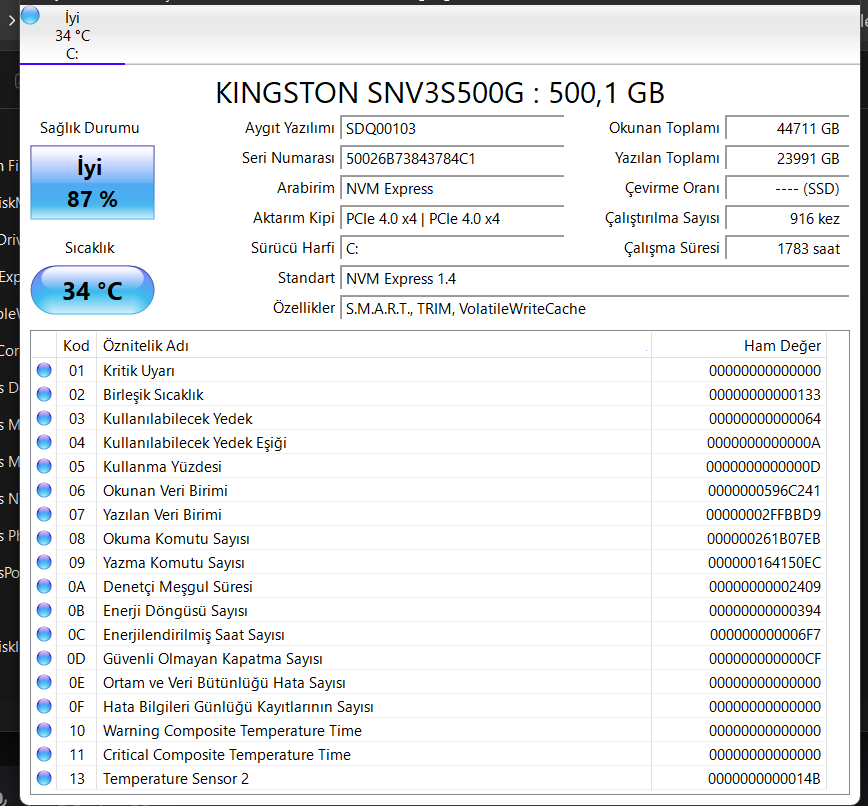This screenshot has width=868, height=806.
Task: Select the Ortam ve Veri Bütünlüğü Hata Sayısı row
Action: [x=429, y=683]
